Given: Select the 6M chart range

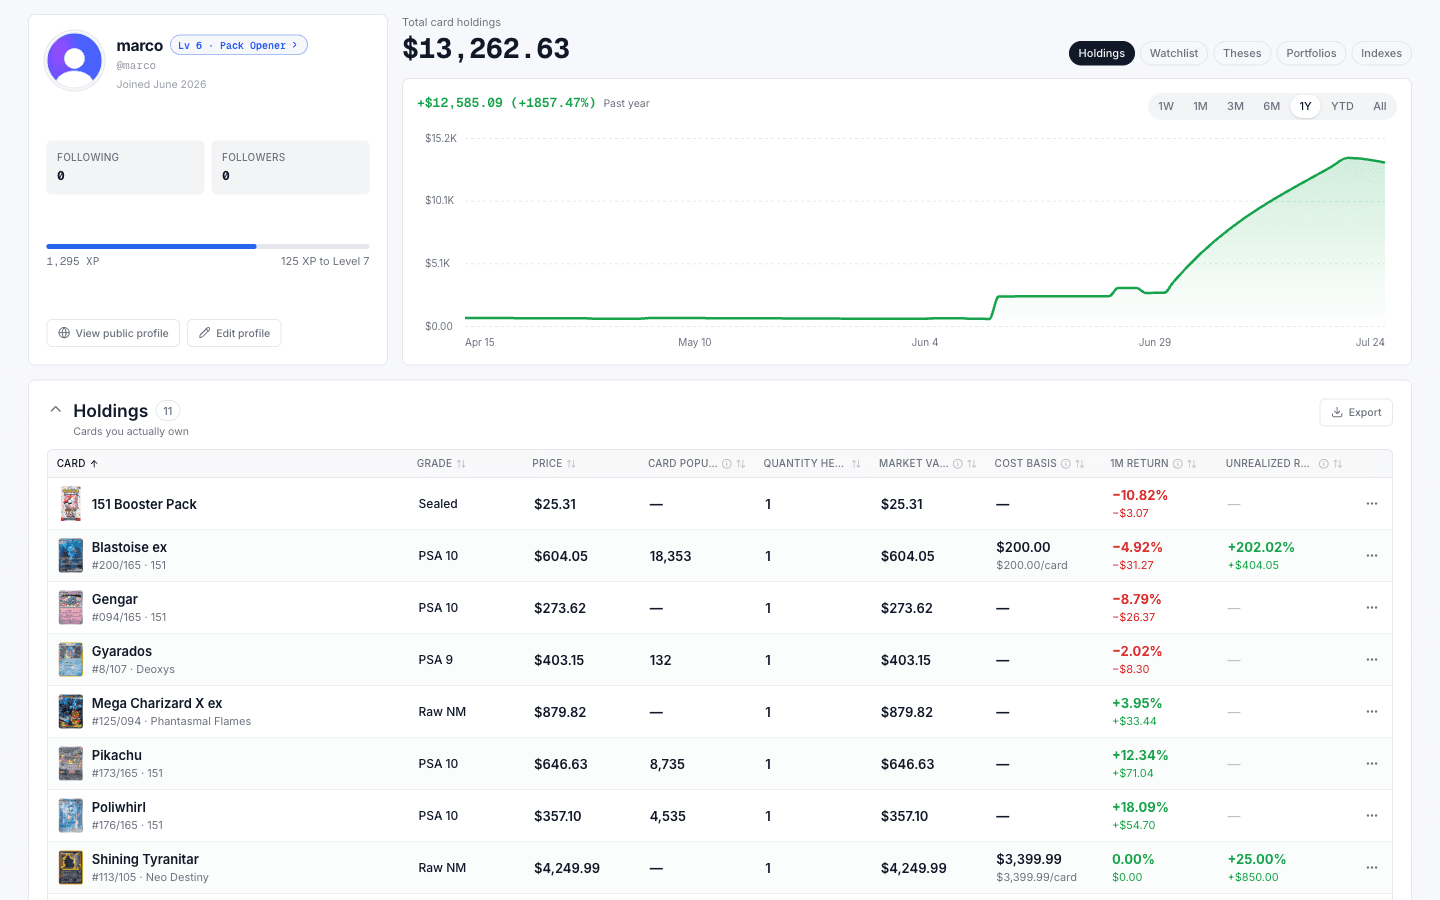Looking at the screenshot, I should point(1271,106).
